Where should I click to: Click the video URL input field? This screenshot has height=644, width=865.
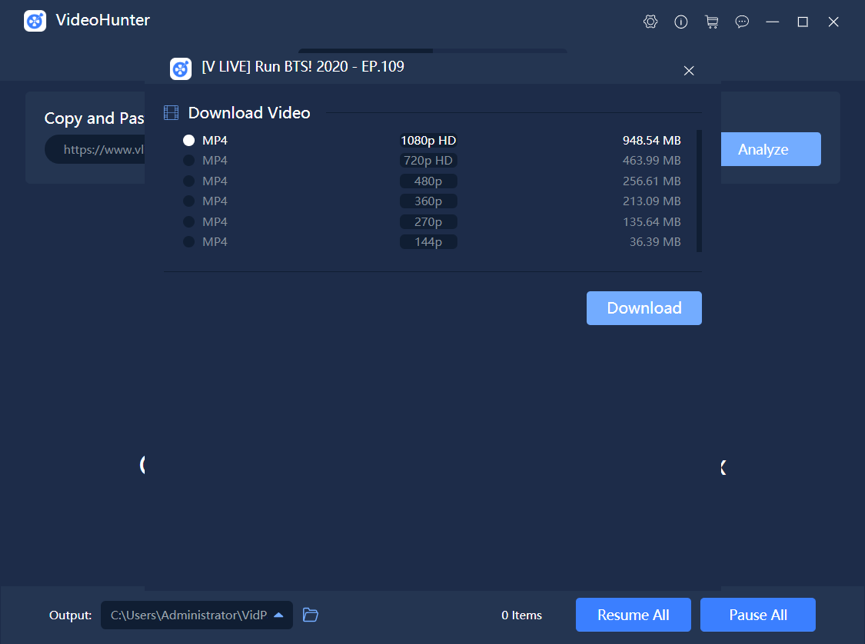[x=94, y=150]
